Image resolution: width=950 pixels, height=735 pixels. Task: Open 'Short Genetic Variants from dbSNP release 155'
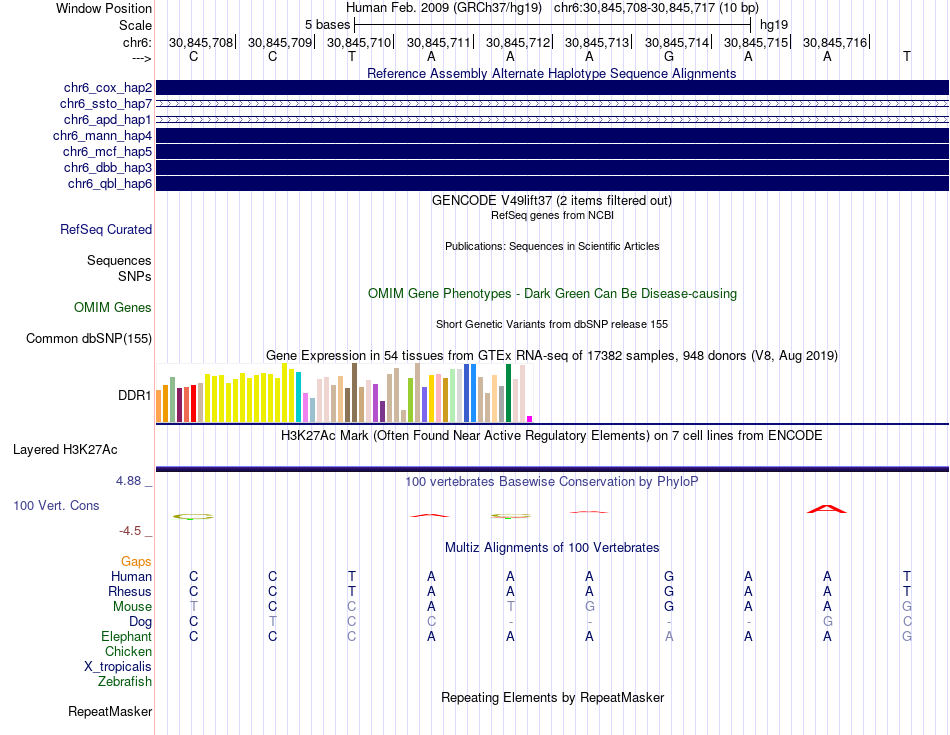click(x=552, y=324)
